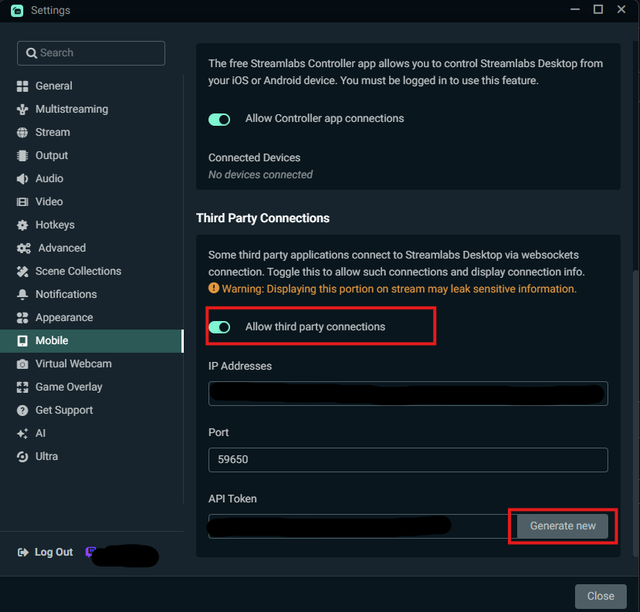The image size is (640, 612).
Task: Click the Ultra swirl icon
Action: click(22, 456)
